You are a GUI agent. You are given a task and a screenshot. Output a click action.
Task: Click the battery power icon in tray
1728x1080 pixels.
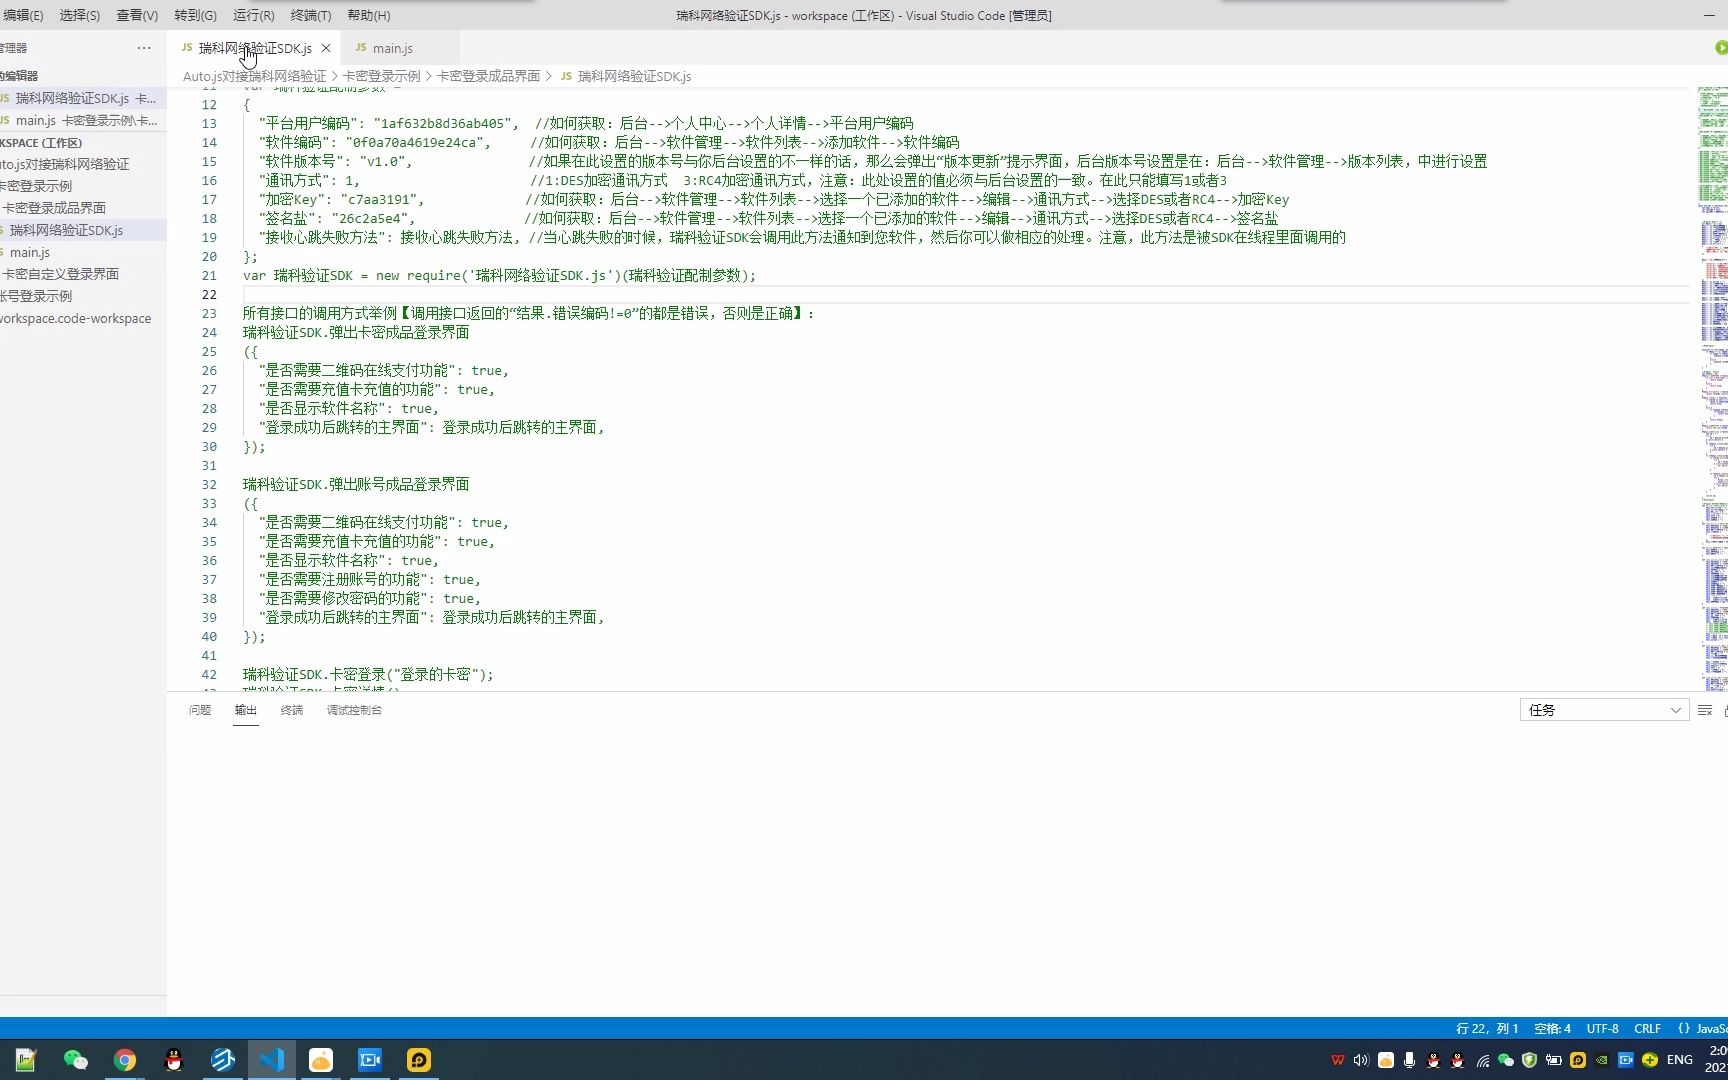click(x=1553, y=1060)
